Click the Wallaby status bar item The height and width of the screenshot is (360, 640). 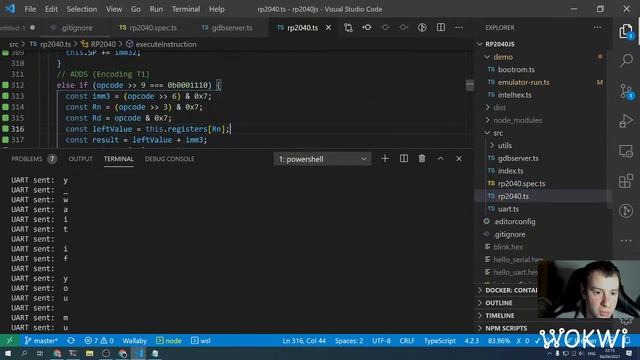134,340
